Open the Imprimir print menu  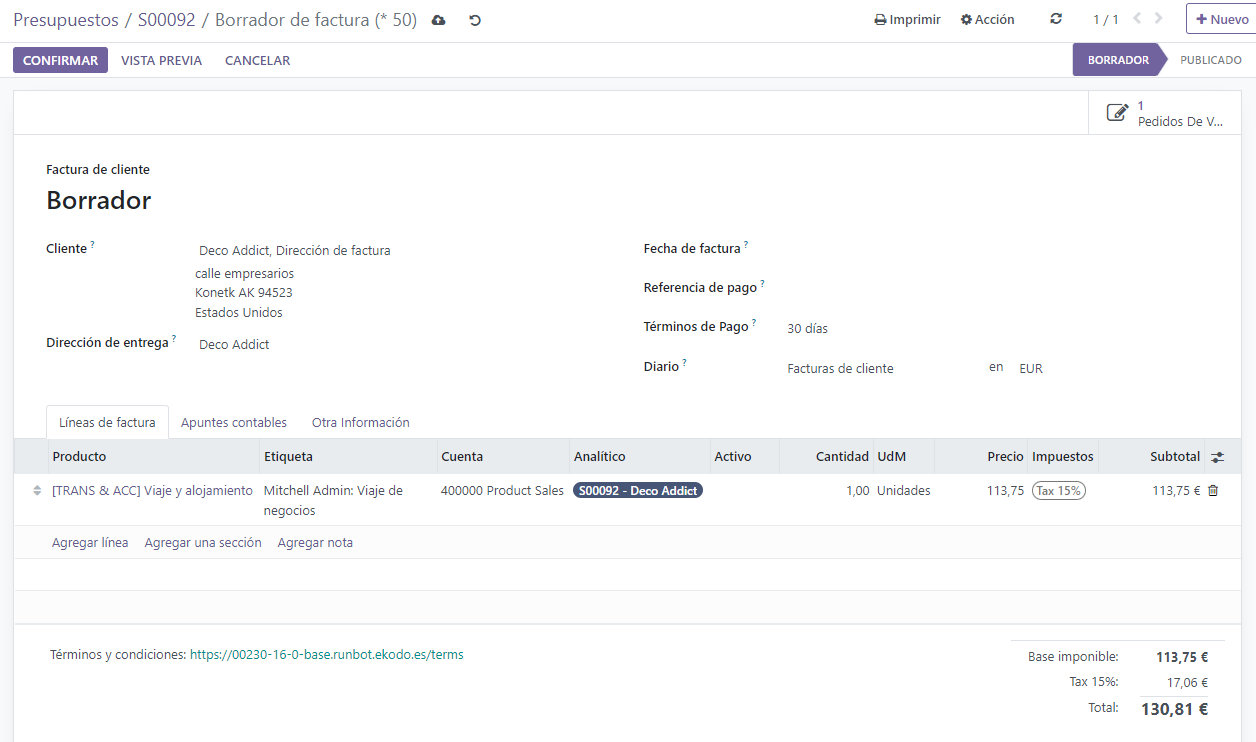(x=907, y=19)
